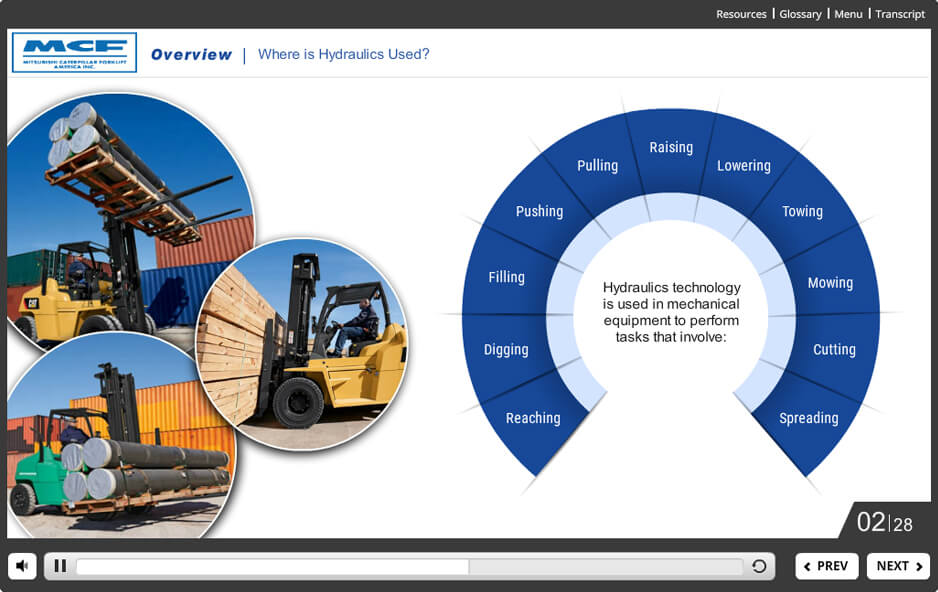Image resolution: width=938 pixels, height=592 pixels.
Task: Click the Towing wheel segment
Action: (802, 212)
